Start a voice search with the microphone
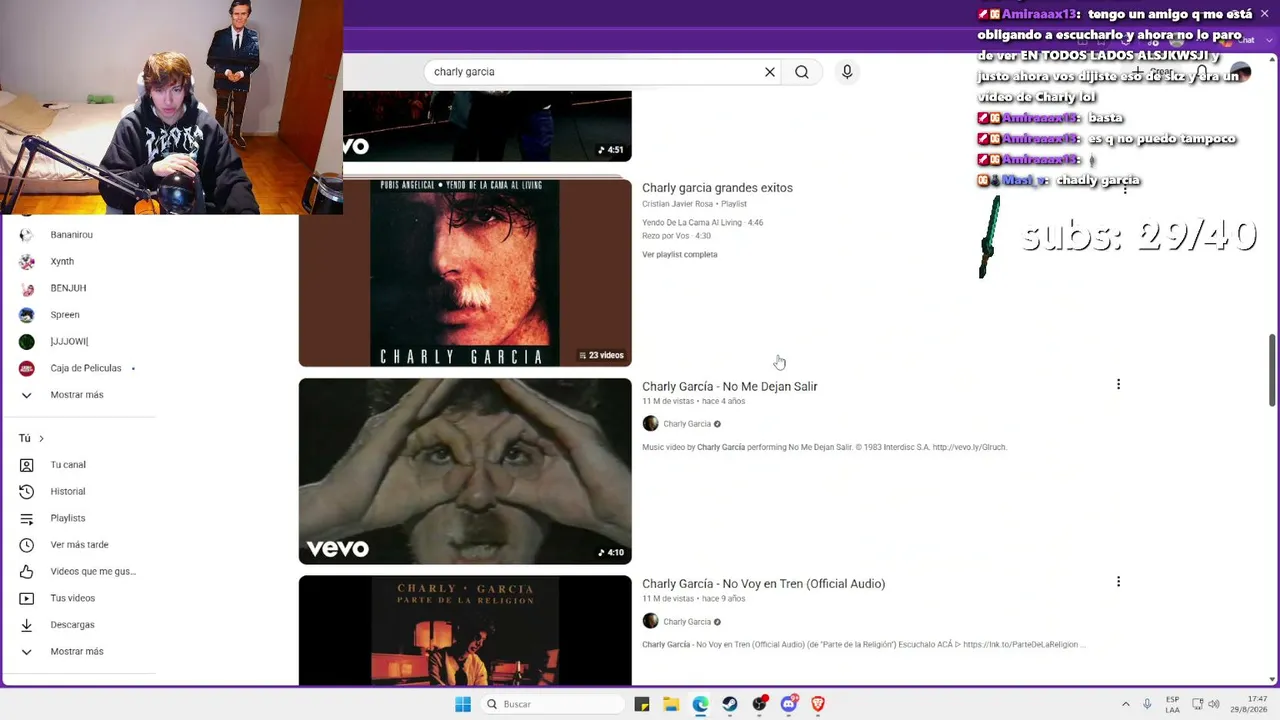1280x720 pixels. click(x=847, y=72)
